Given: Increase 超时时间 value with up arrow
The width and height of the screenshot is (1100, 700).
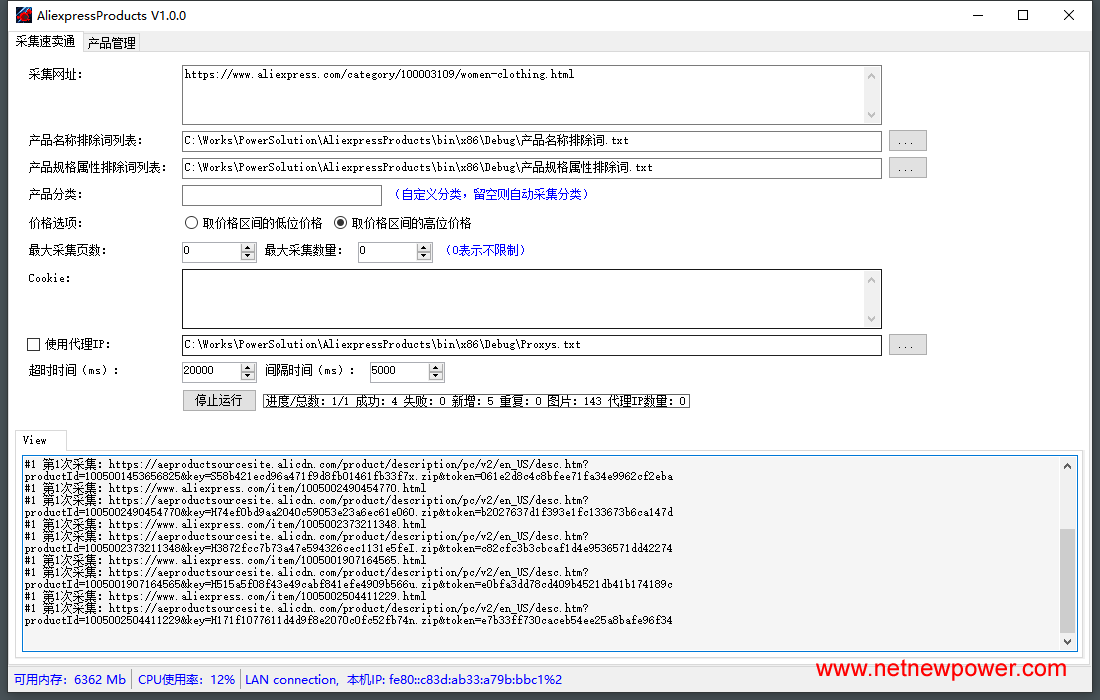Looking at the screenshot, I should click(248, 367).
